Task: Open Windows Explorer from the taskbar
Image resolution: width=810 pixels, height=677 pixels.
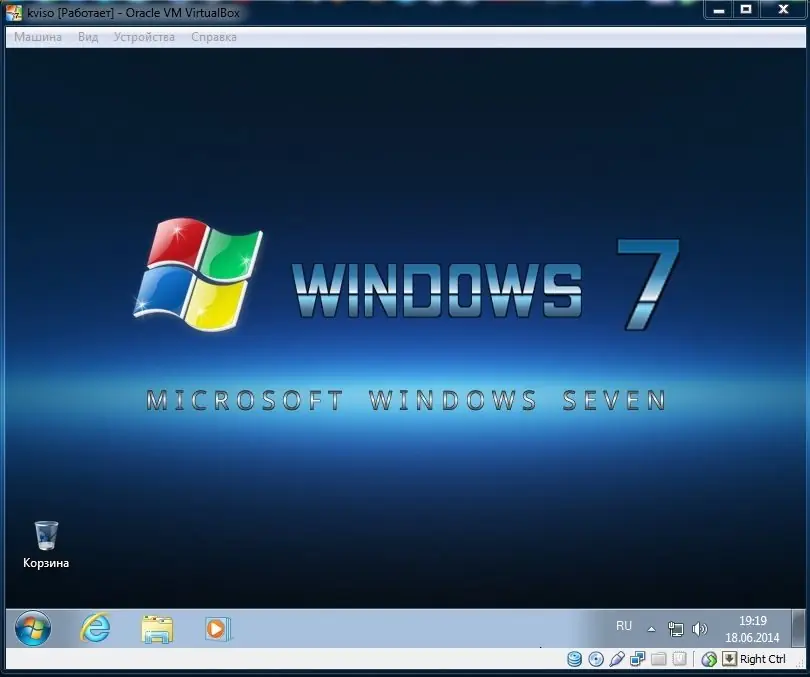Action: tap(157, 629)
